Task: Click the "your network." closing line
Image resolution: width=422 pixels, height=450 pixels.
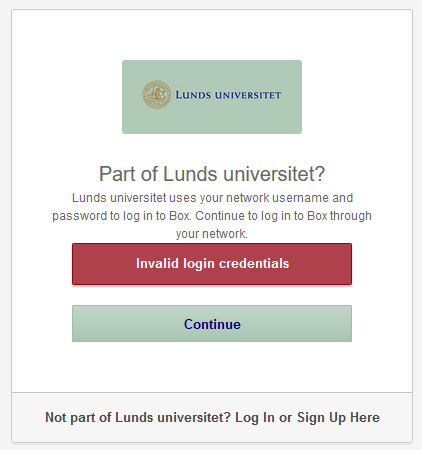Action: point(212,234)
